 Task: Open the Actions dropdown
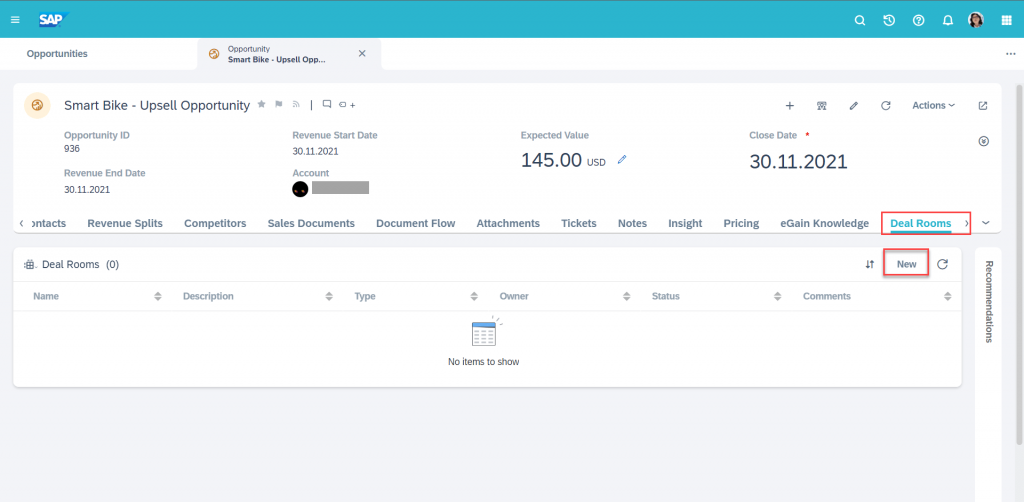[933, 105]
